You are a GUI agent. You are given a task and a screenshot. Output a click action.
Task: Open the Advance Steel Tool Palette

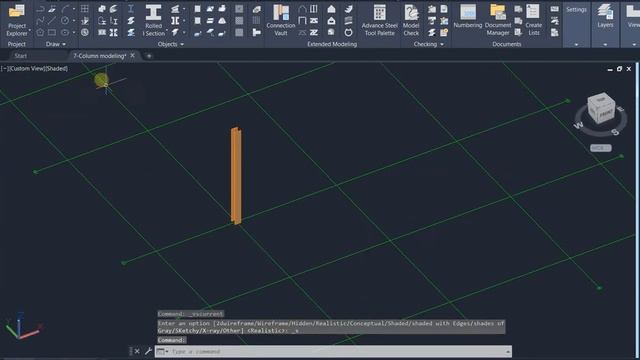click(379, 20)
